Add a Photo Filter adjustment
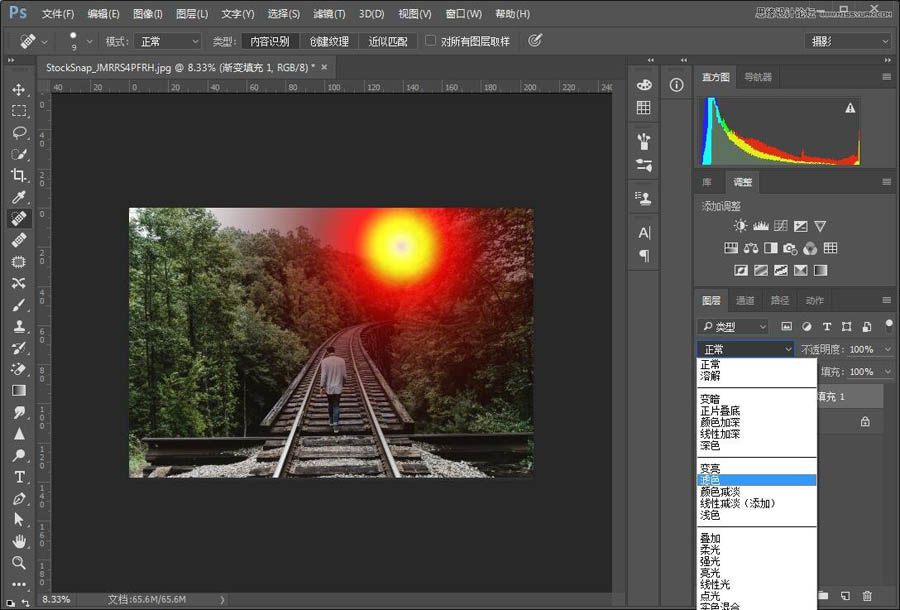 pyautogui.click(x=790, y=248)
